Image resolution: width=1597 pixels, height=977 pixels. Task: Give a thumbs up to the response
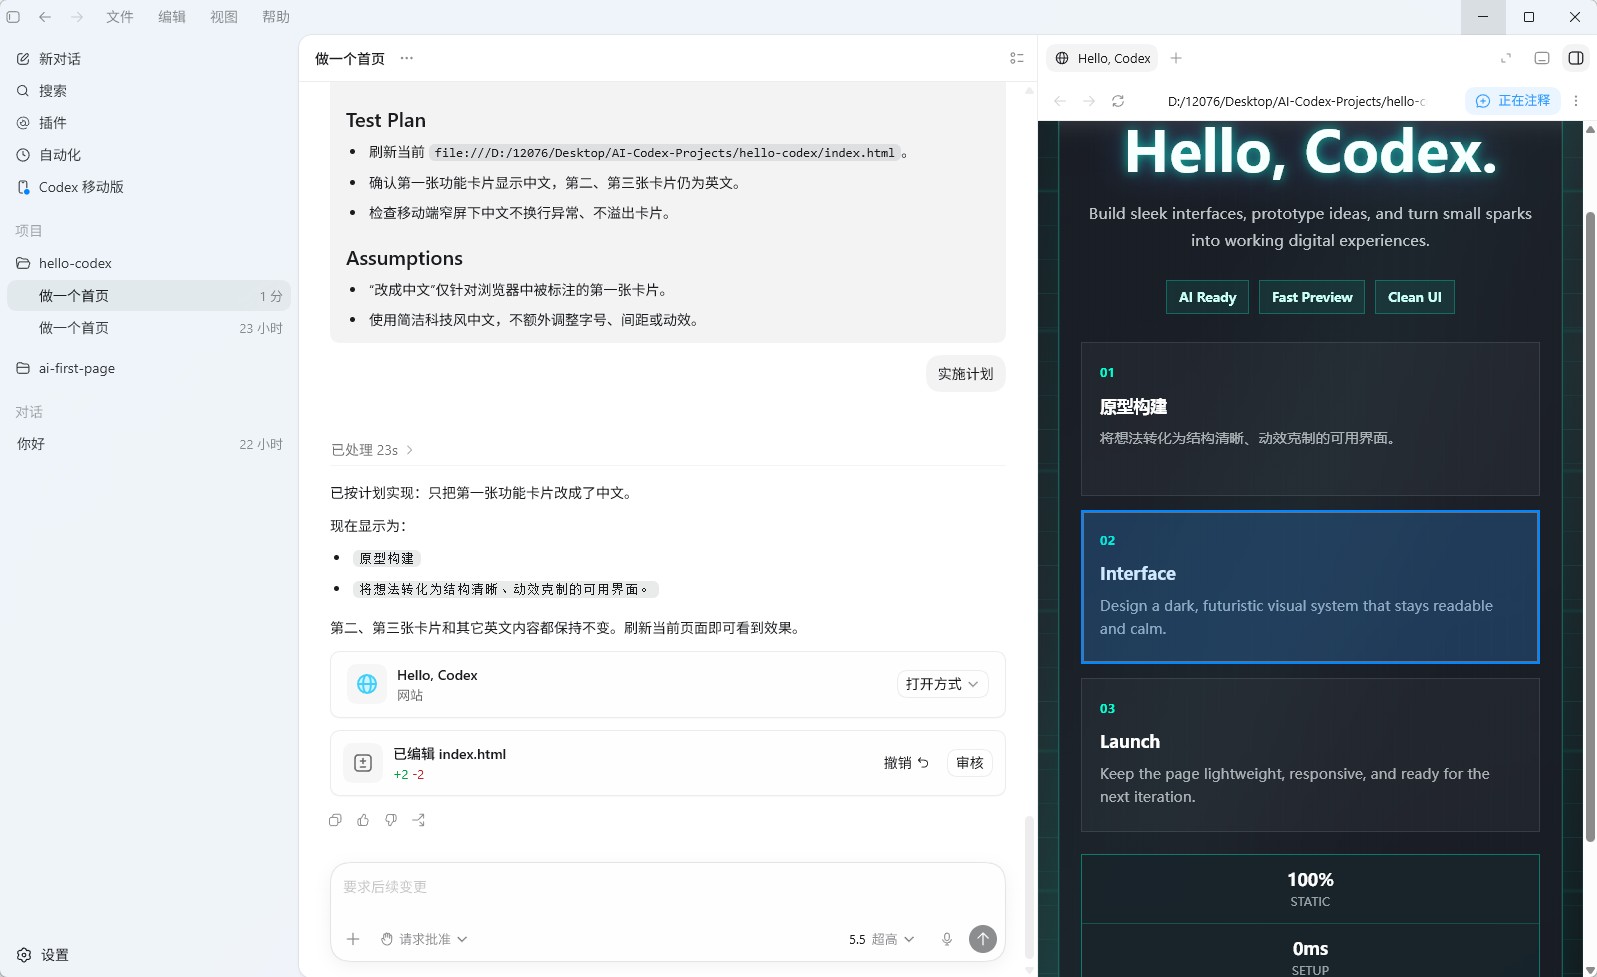(x=363, y=820)
